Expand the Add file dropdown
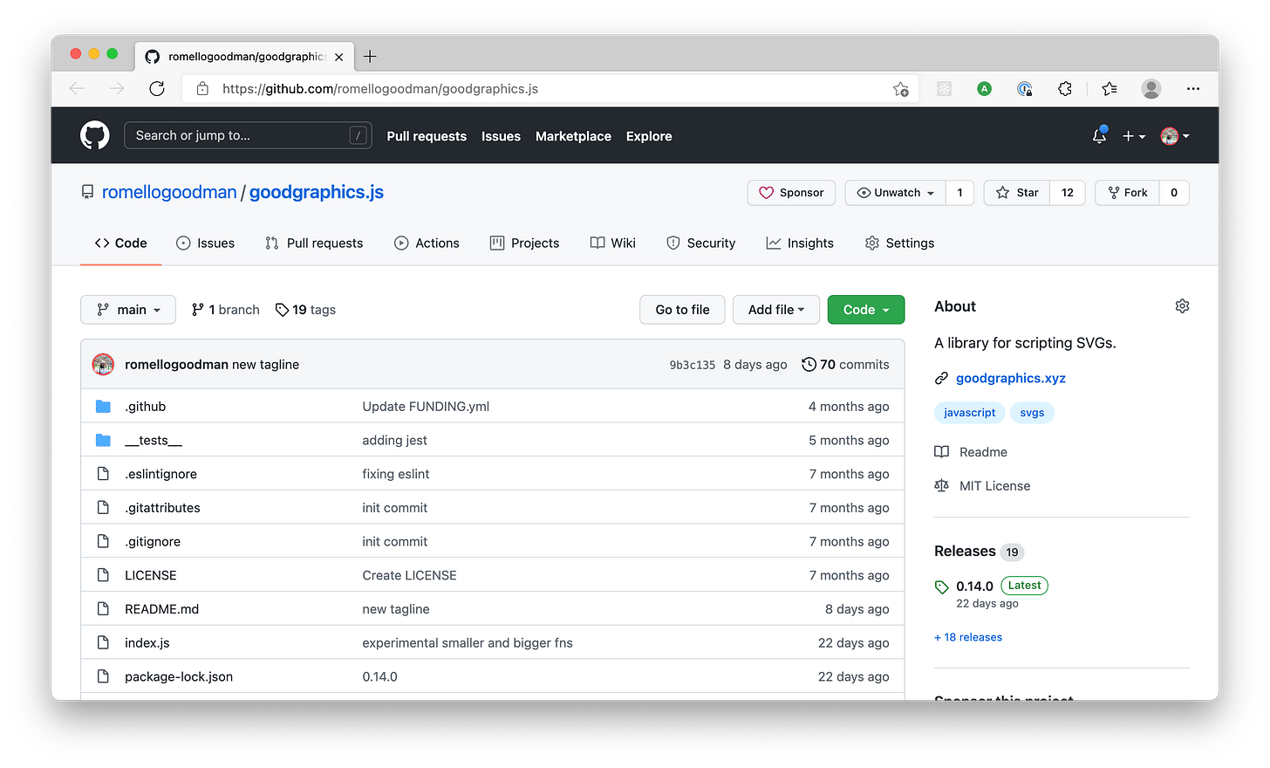Viewport: 1270px width, 768px height. (776, 310)
